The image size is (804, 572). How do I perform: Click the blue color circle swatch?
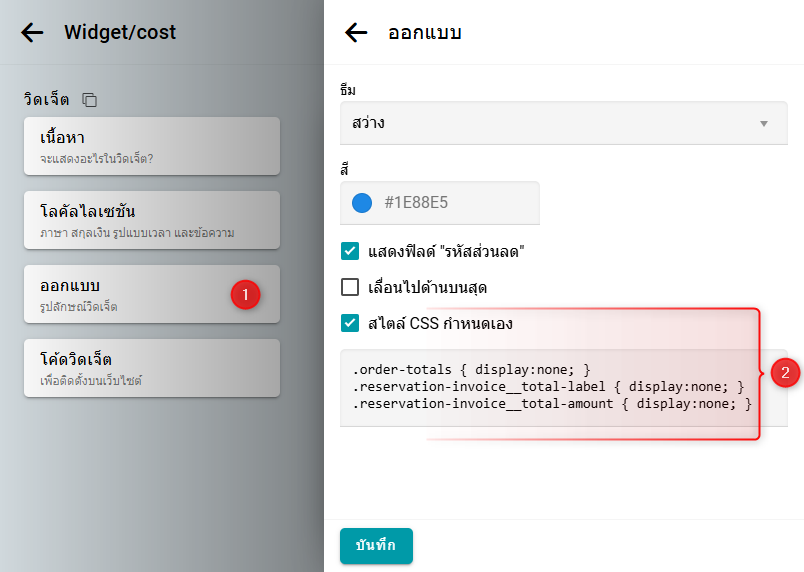click(x=362, y=203)
